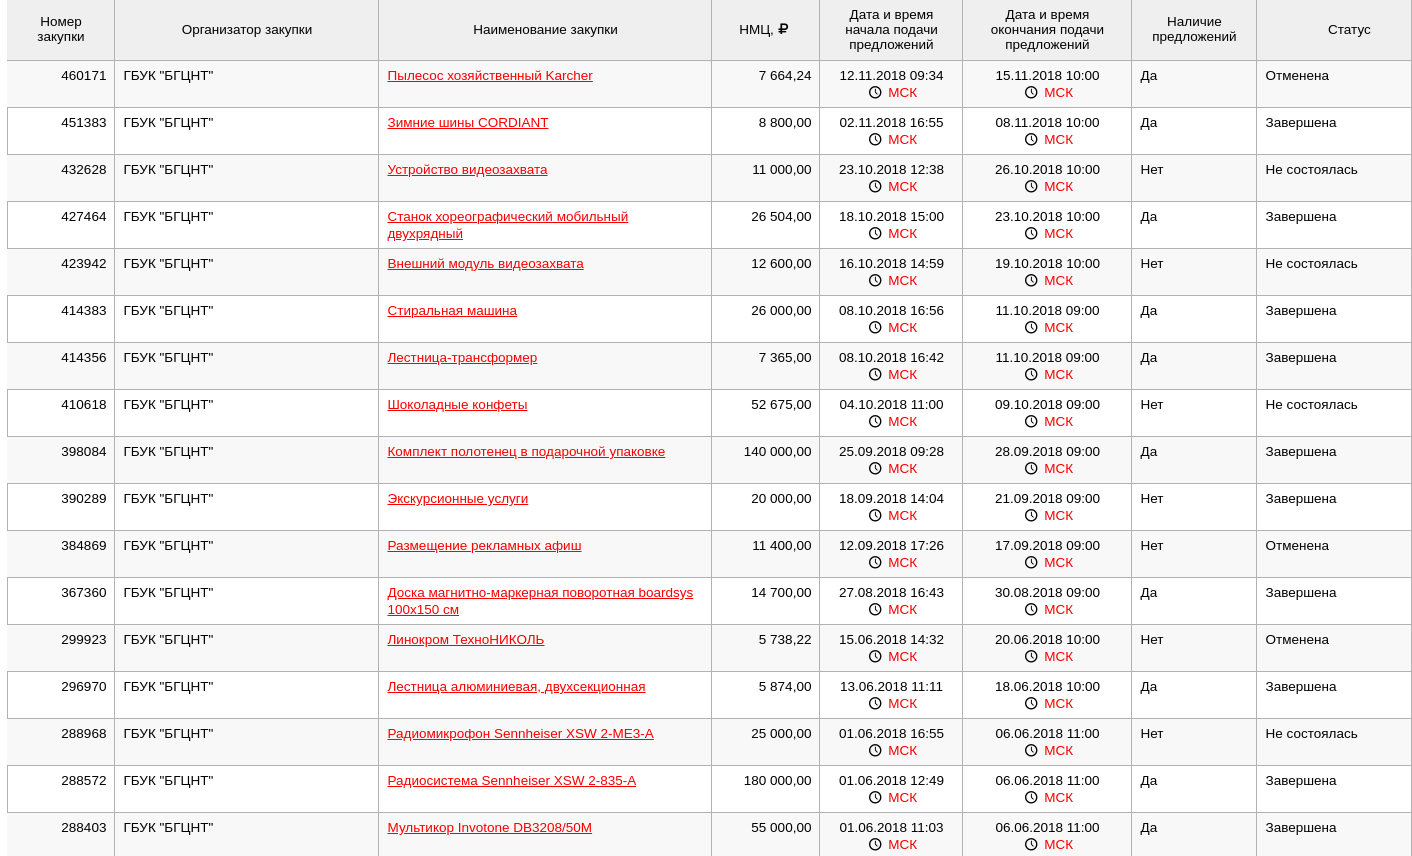
Task: Open the Лестница-трансформер purchase link
Action: (462, 358)
